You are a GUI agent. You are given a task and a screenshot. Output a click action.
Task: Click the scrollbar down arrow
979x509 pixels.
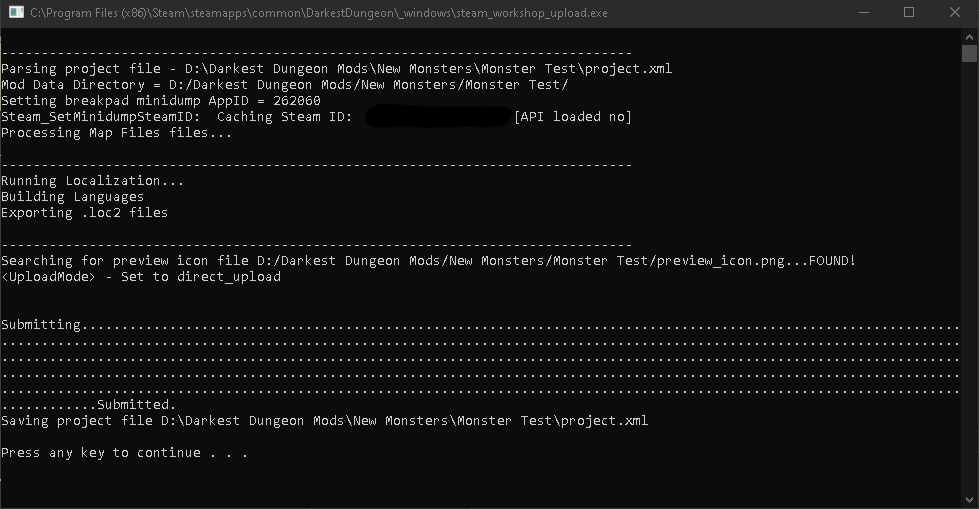(969, 500)
